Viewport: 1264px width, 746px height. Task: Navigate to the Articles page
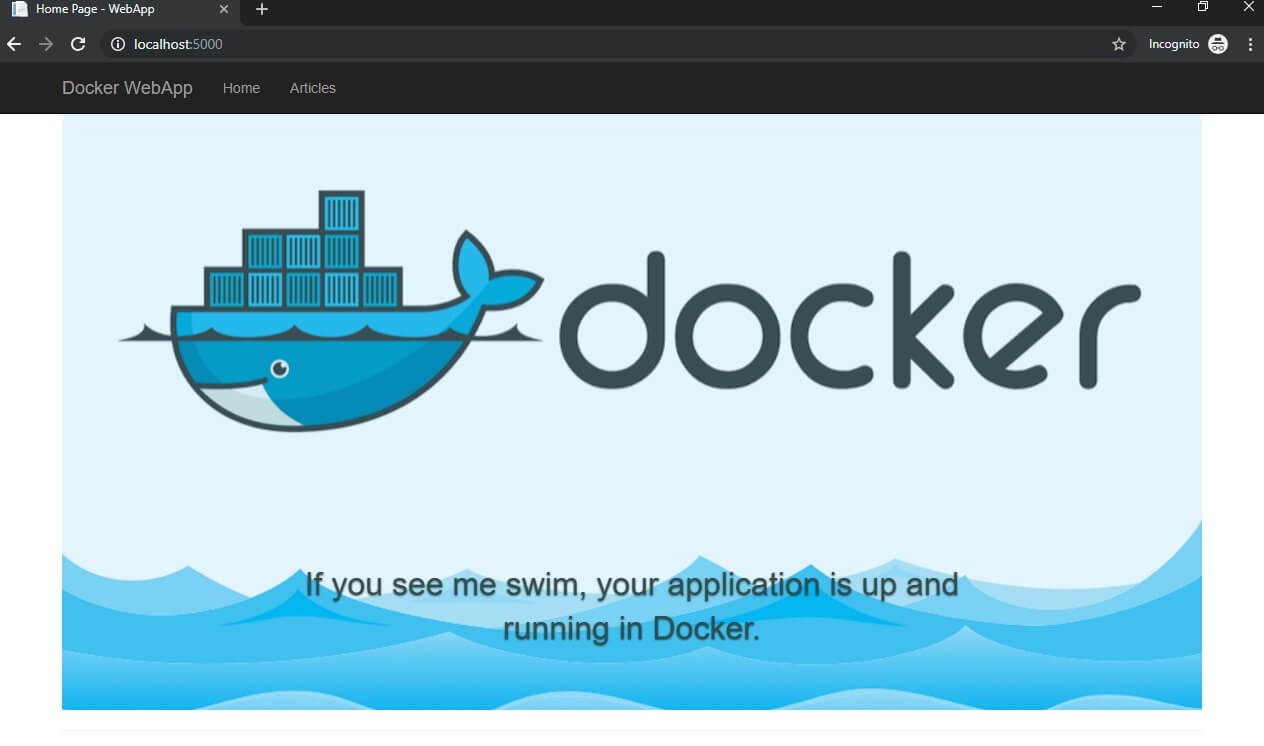click(312, 88)
